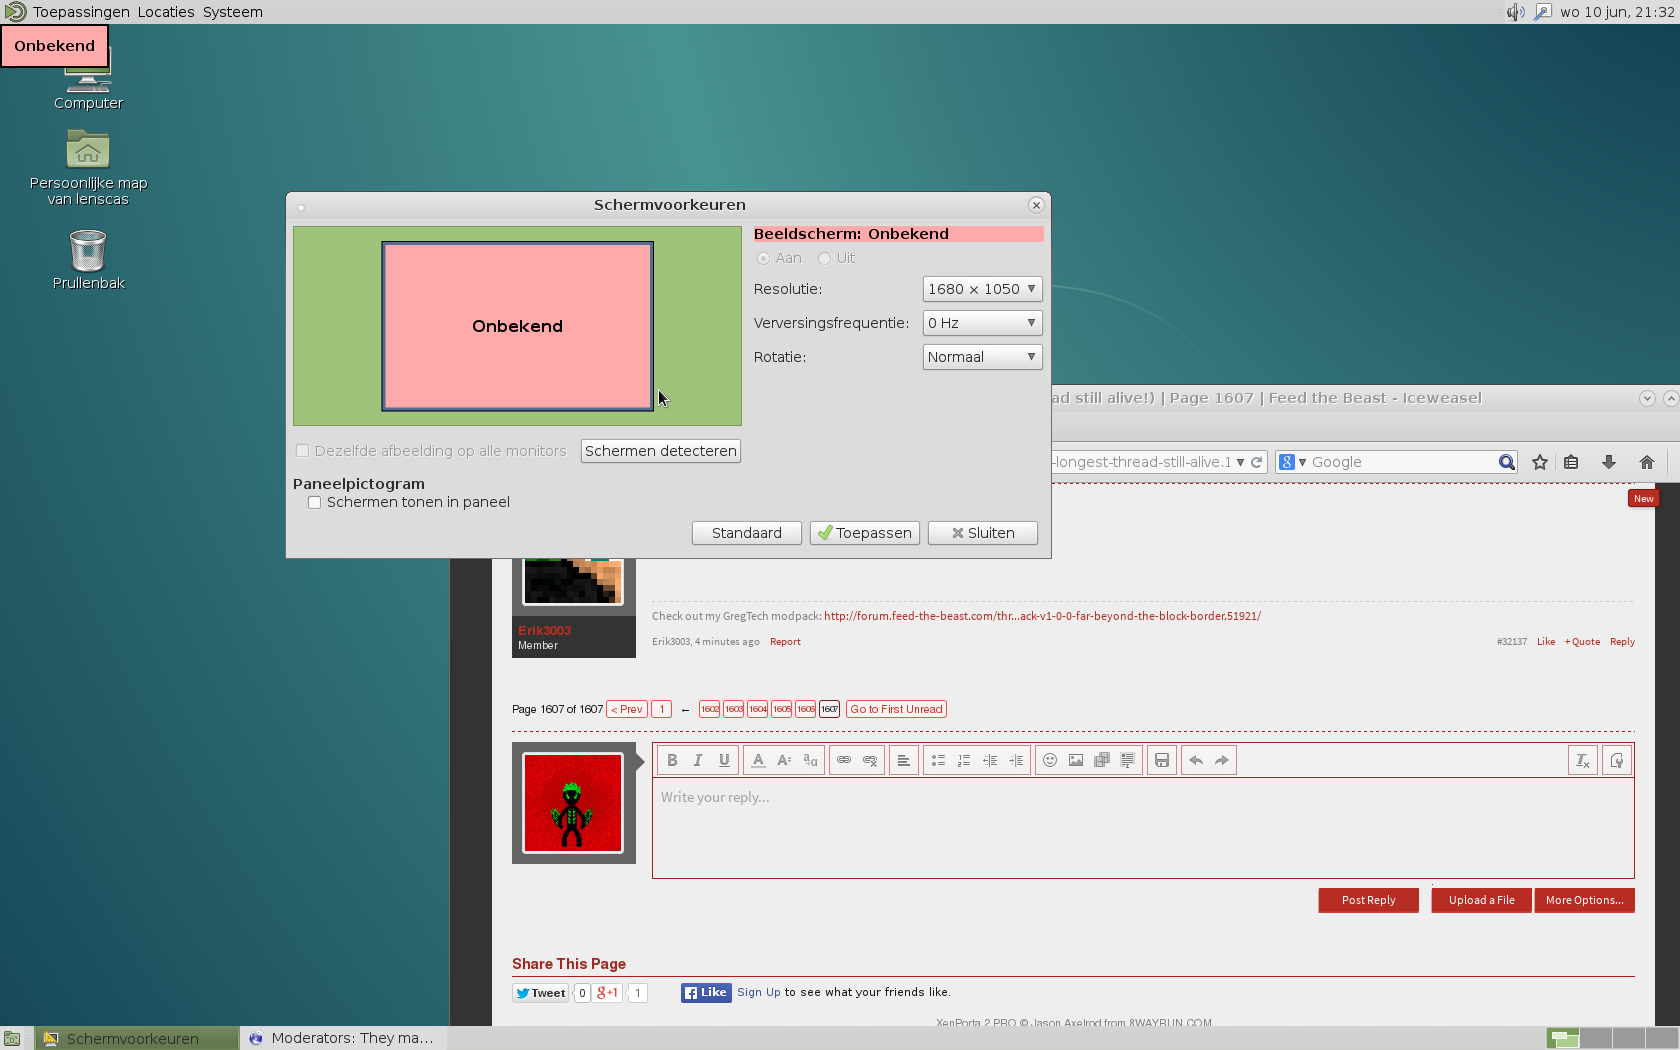
Task: Click the '< Prev' page link
Action: [627, 709]
